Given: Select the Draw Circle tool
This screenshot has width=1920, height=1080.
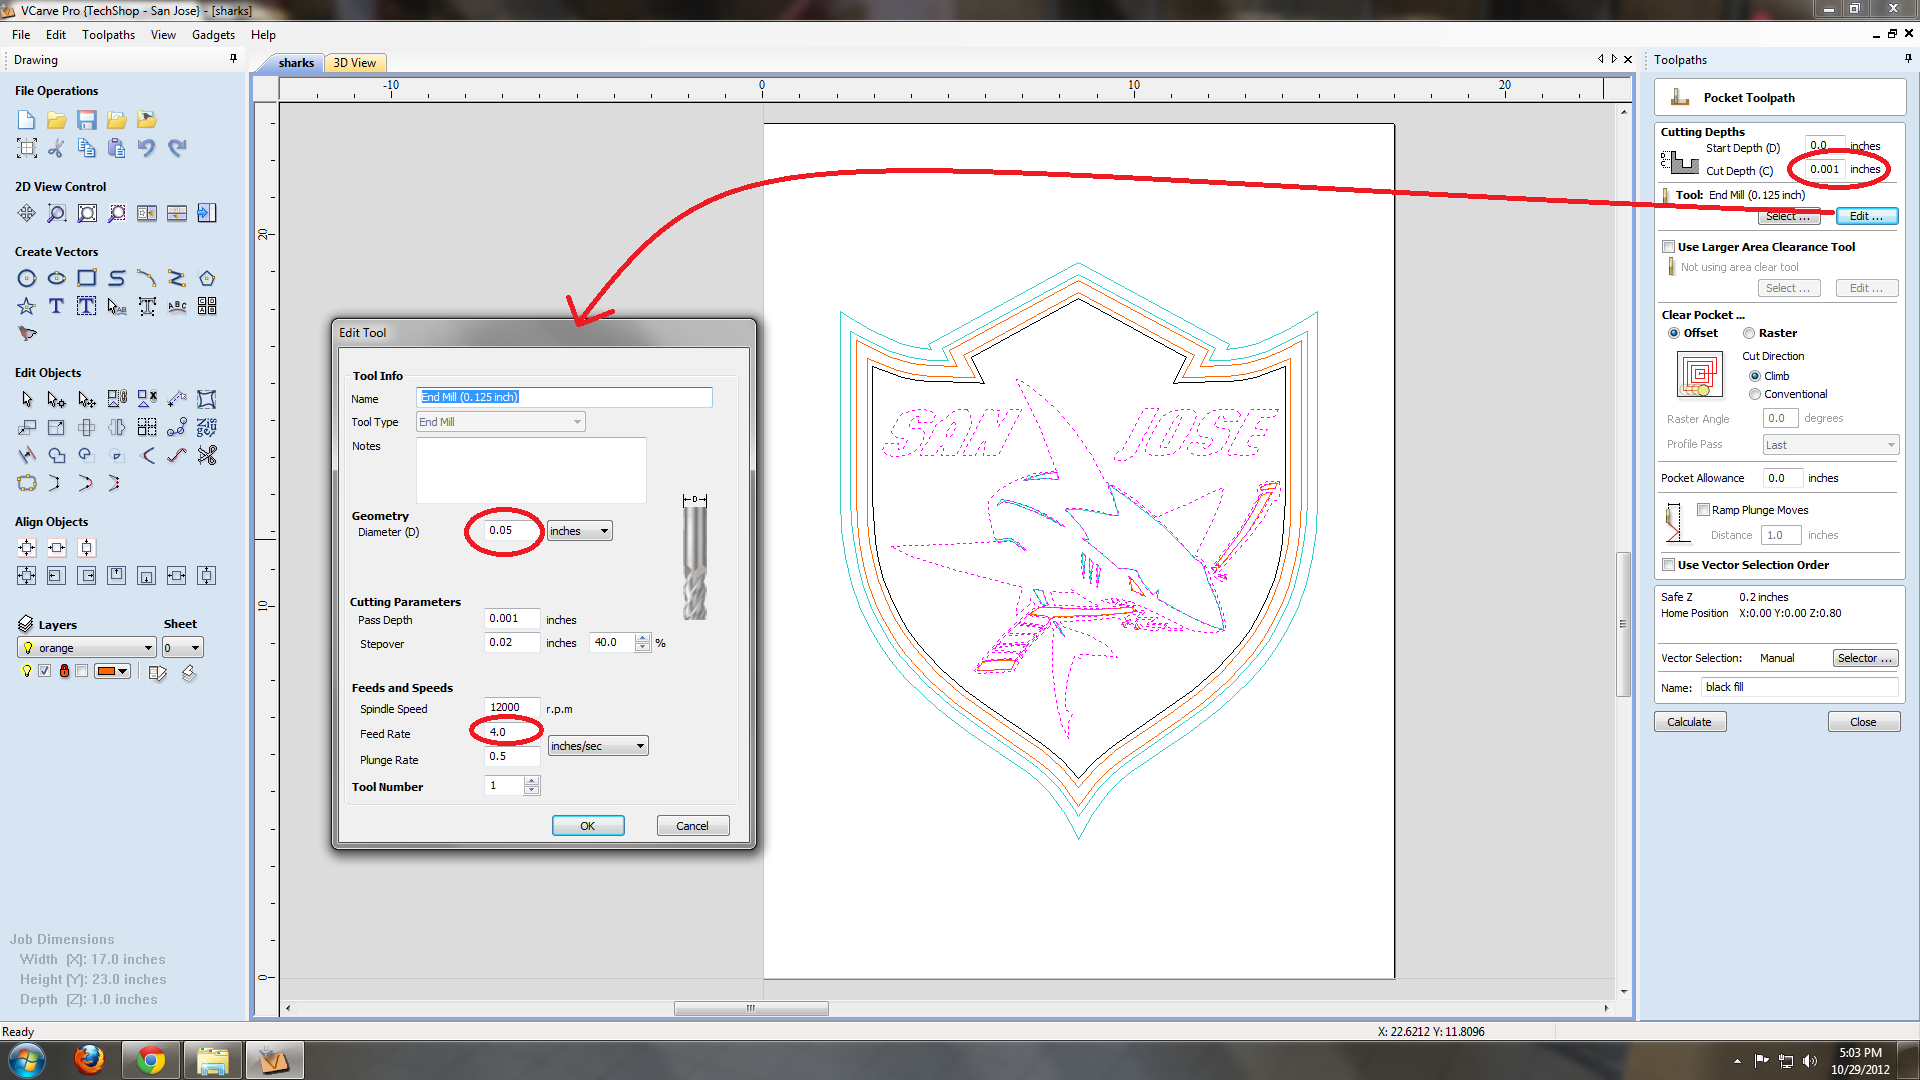Looking at the screenshot, I should pyautogui.click(x=27, y=278).
